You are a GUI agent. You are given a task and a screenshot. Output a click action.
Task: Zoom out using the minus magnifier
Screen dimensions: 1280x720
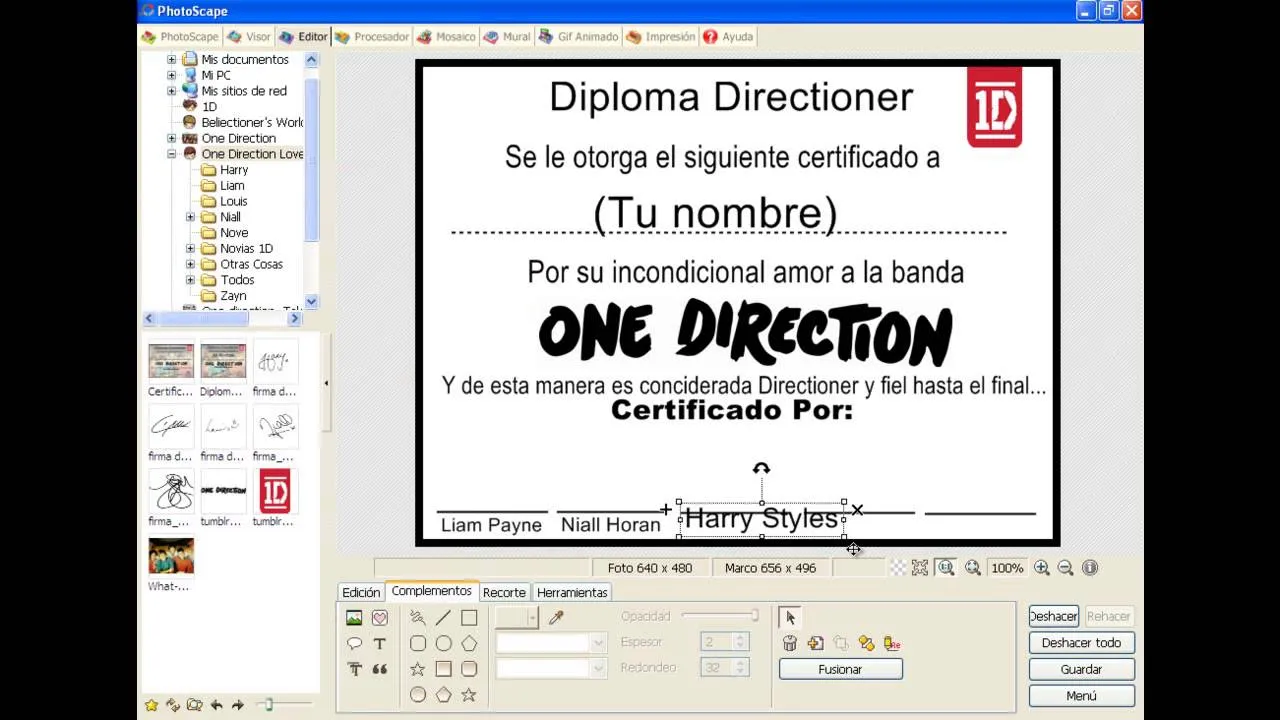1066,568
